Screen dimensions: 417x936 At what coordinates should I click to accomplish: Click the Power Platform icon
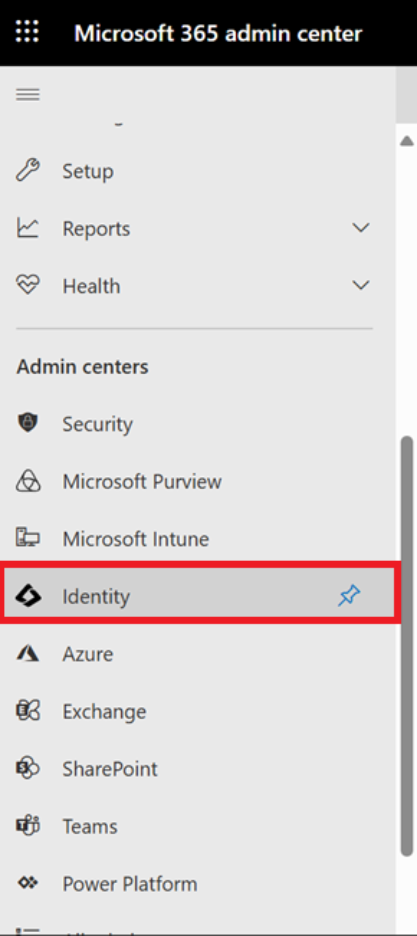[x=27, y=883]
